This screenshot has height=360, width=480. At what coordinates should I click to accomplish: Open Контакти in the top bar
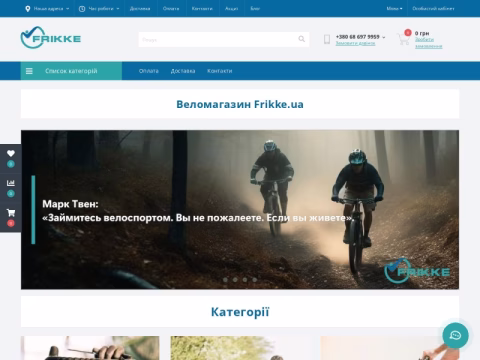click(x=202, y=9)
